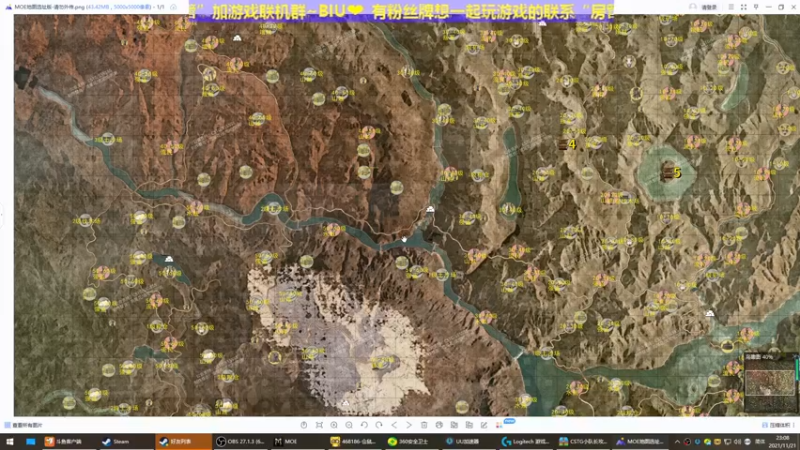Go to the previous image arrow
This screenshot has width=800, height=450.
click(x=394, y=425)
